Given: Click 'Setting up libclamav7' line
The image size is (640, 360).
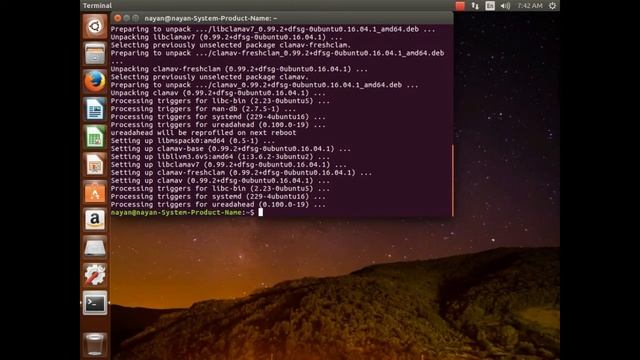Looking at the screenshot, I should [229, 164].
